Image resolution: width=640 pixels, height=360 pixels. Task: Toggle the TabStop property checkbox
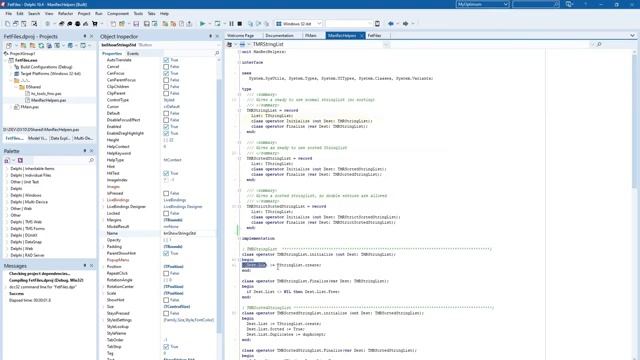click(166, 347)
